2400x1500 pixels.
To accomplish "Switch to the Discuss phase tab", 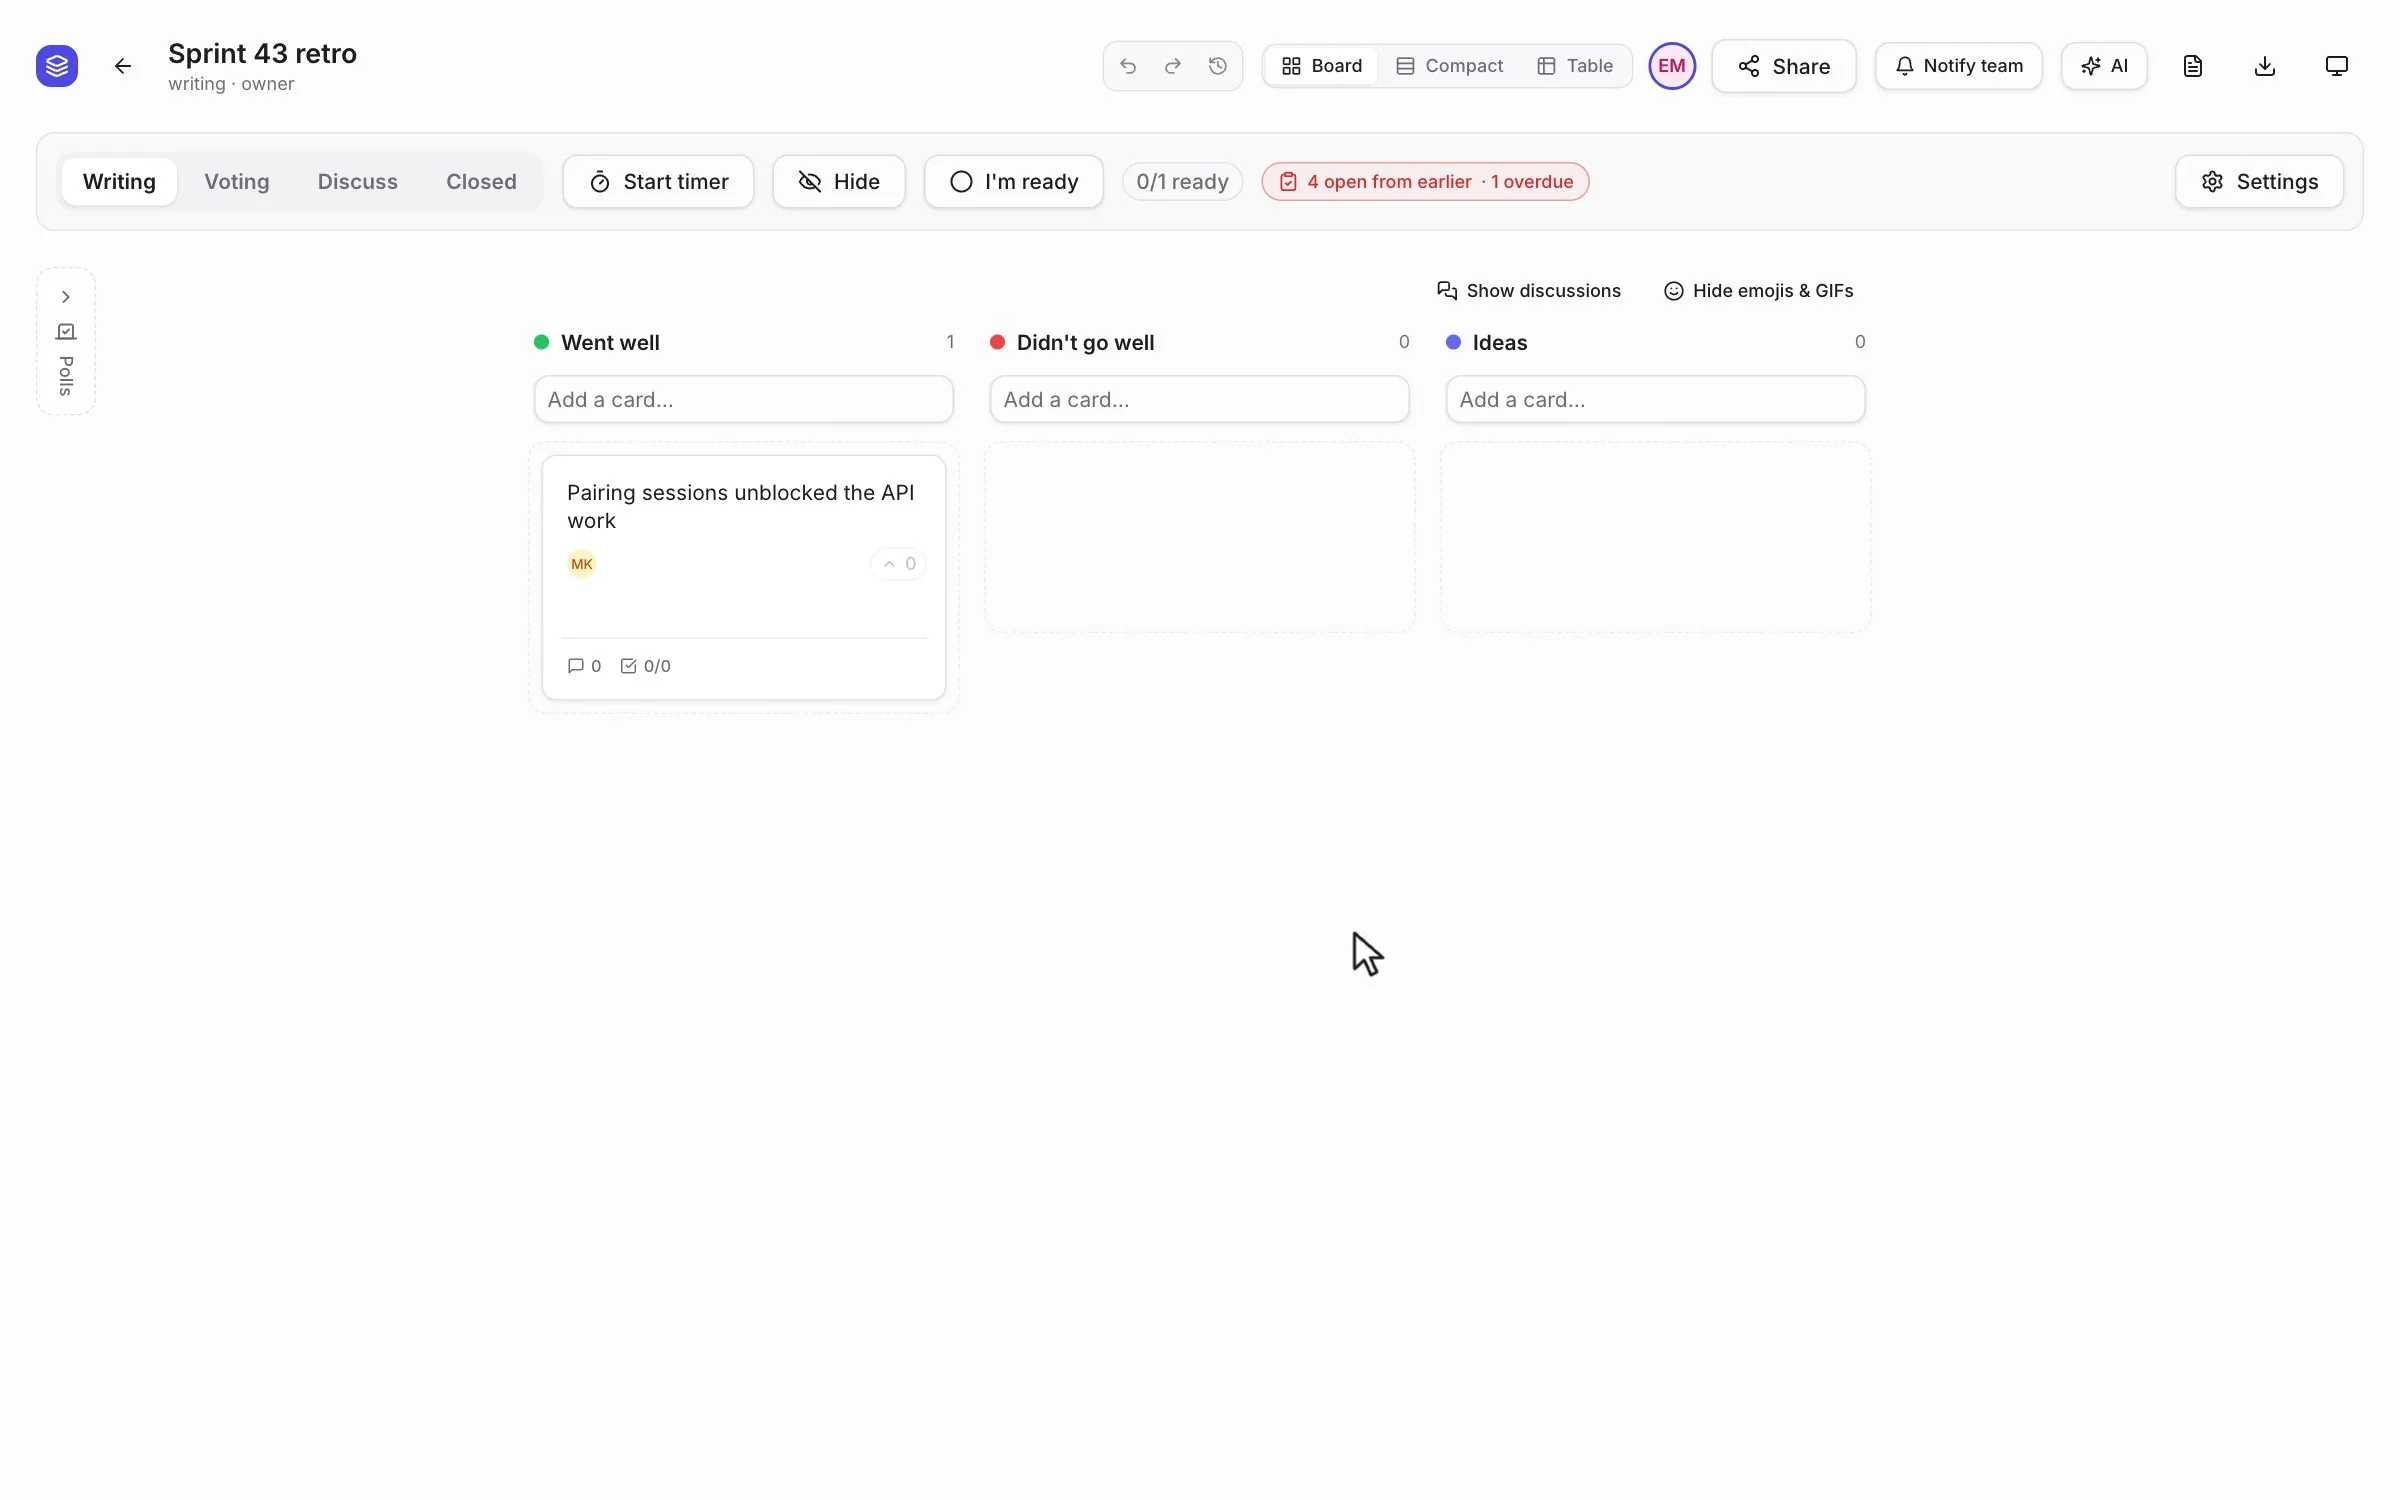I will (357, 182).
